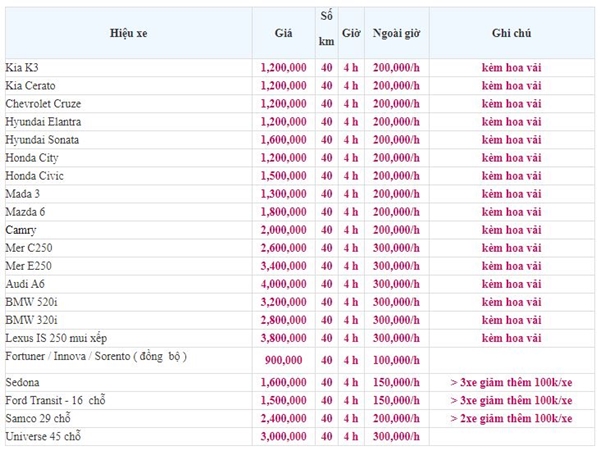Click the Camry price 2,000,000

[284, 230]
